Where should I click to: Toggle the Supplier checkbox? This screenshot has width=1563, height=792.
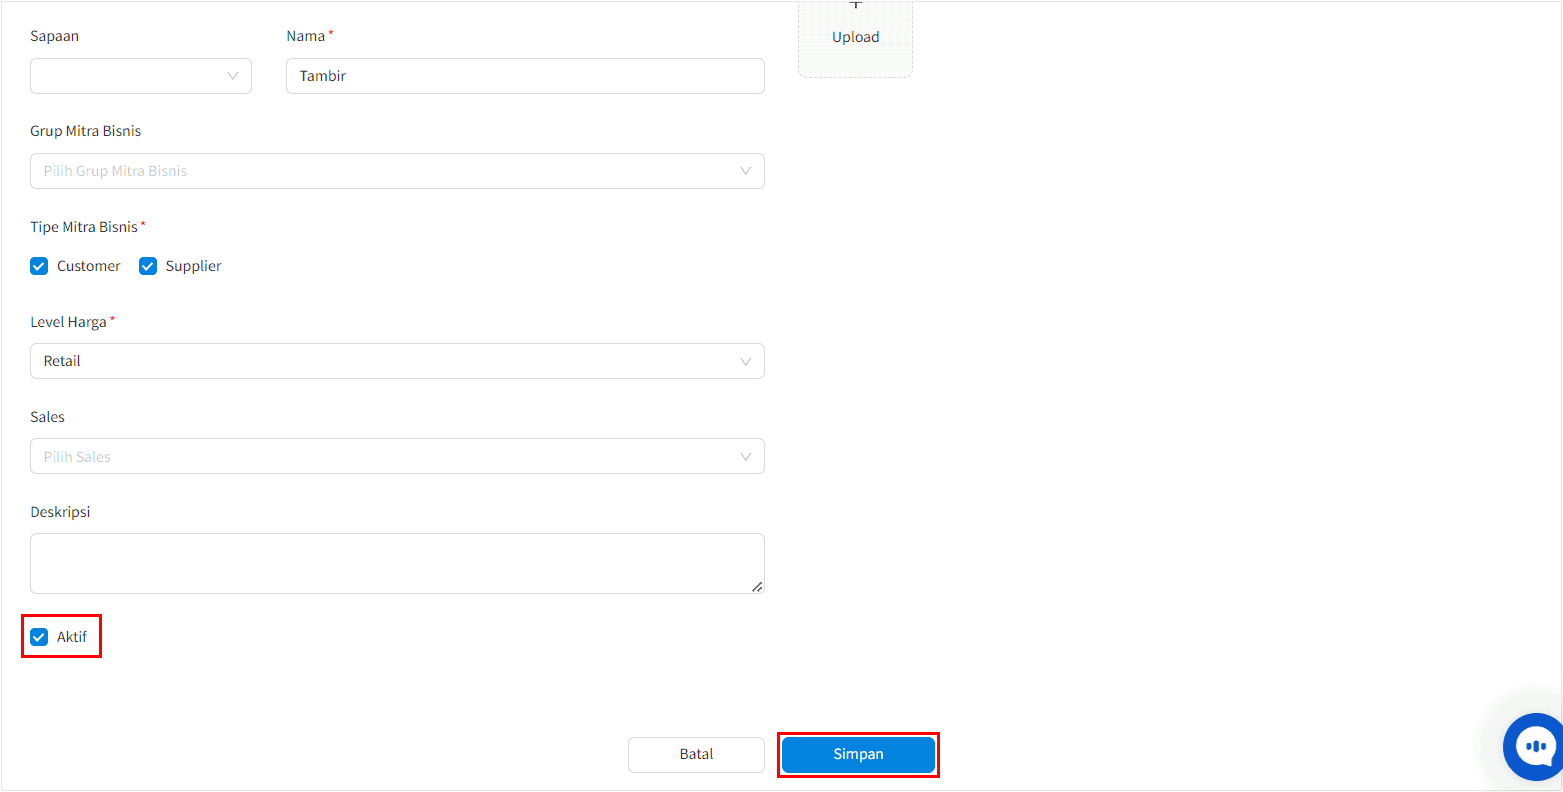coord(148,266)
